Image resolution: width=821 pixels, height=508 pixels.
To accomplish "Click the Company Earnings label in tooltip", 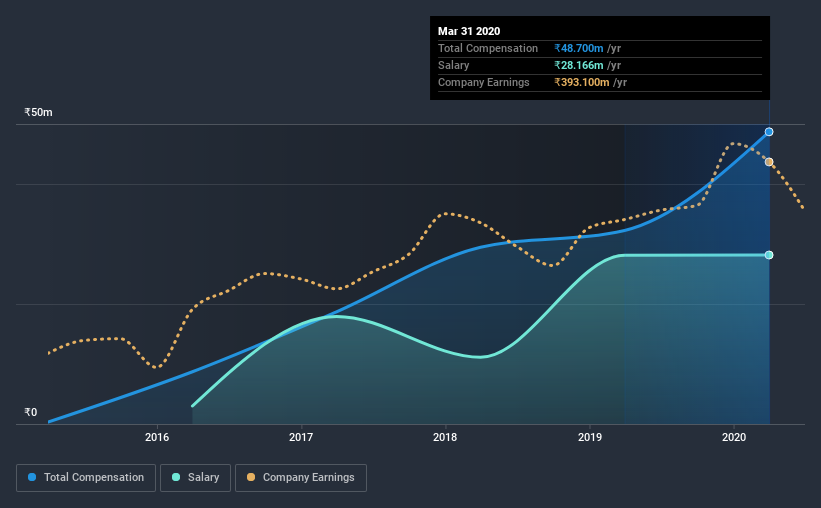I will [x=484, y=82].
